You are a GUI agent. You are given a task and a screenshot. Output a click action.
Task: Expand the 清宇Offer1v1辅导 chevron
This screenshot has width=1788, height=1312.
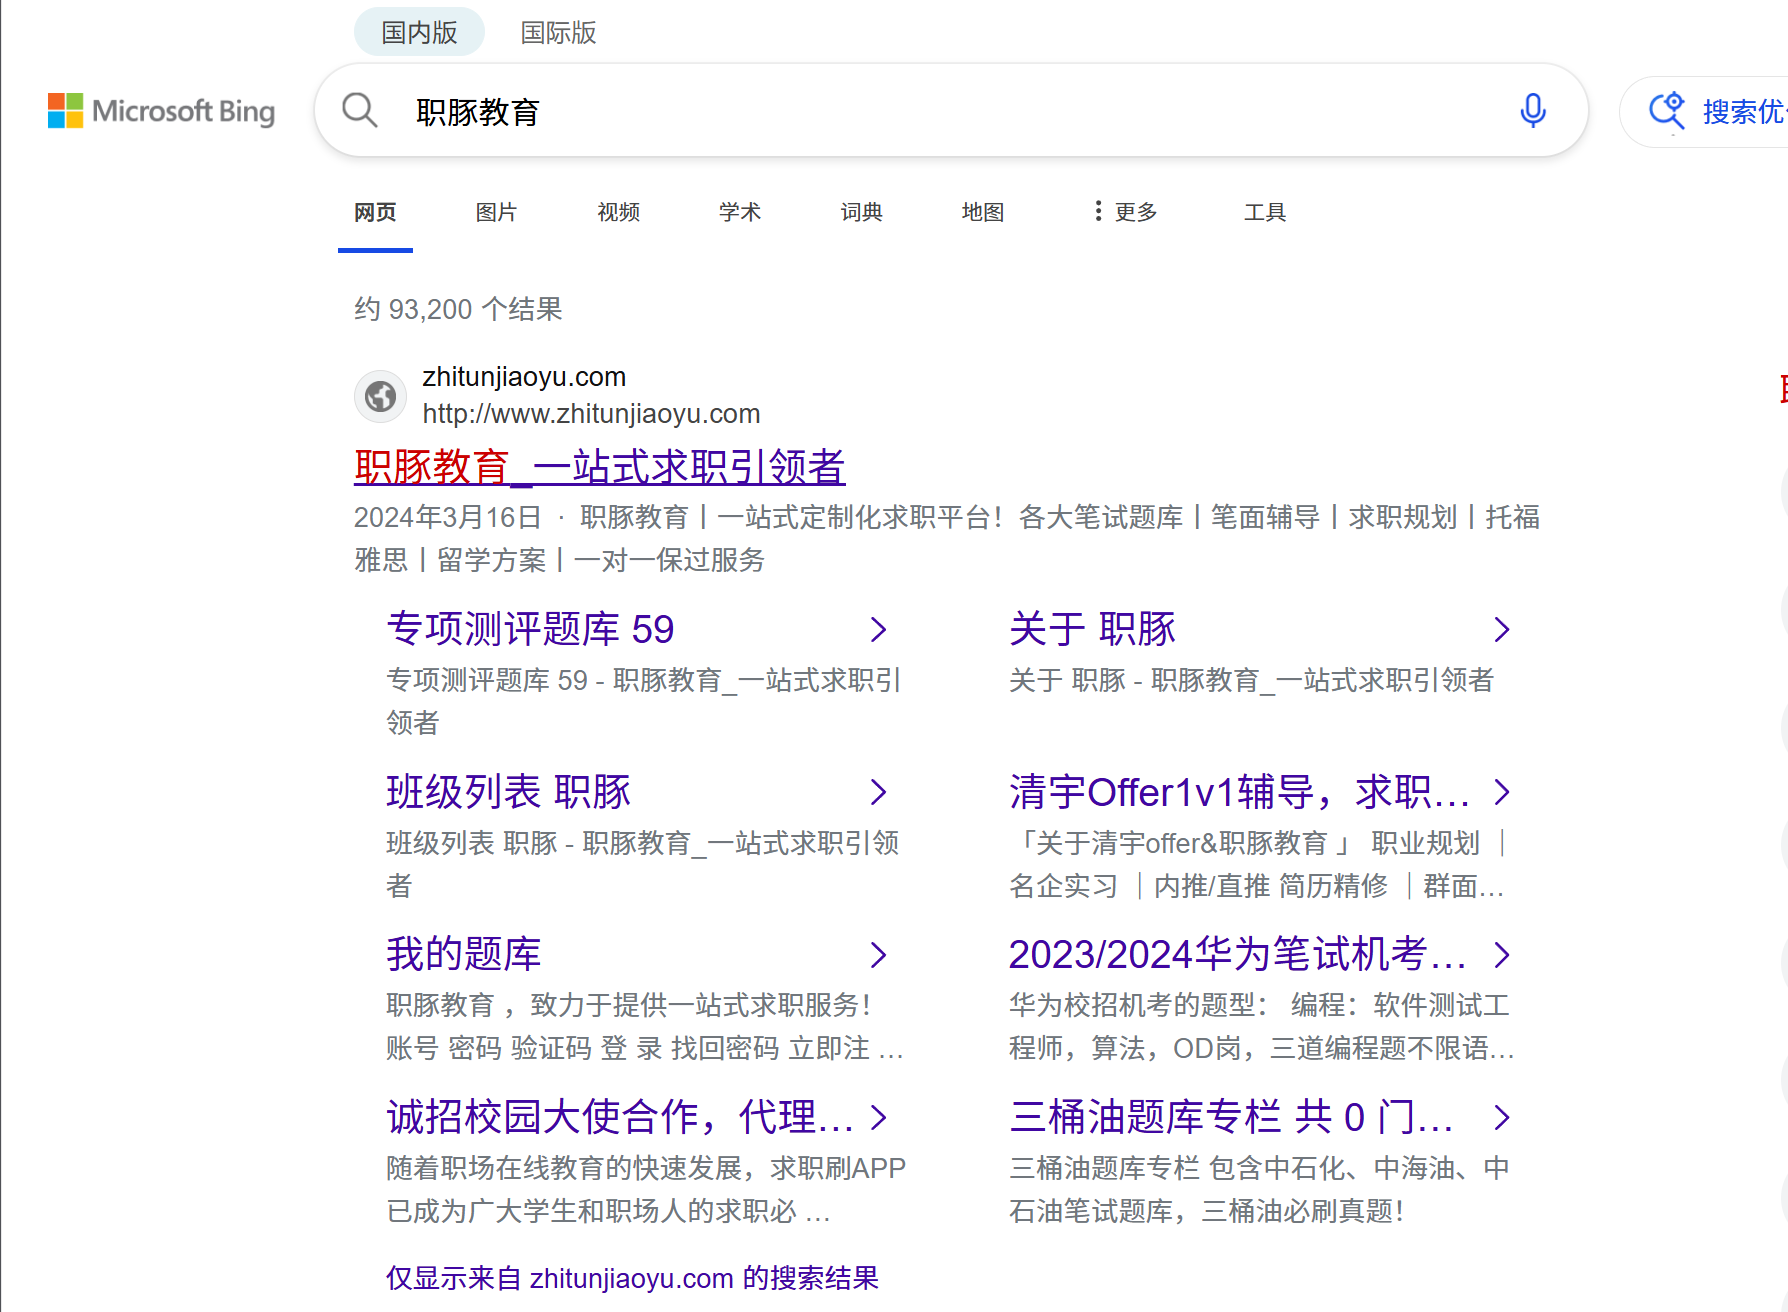click(1501, 792)
